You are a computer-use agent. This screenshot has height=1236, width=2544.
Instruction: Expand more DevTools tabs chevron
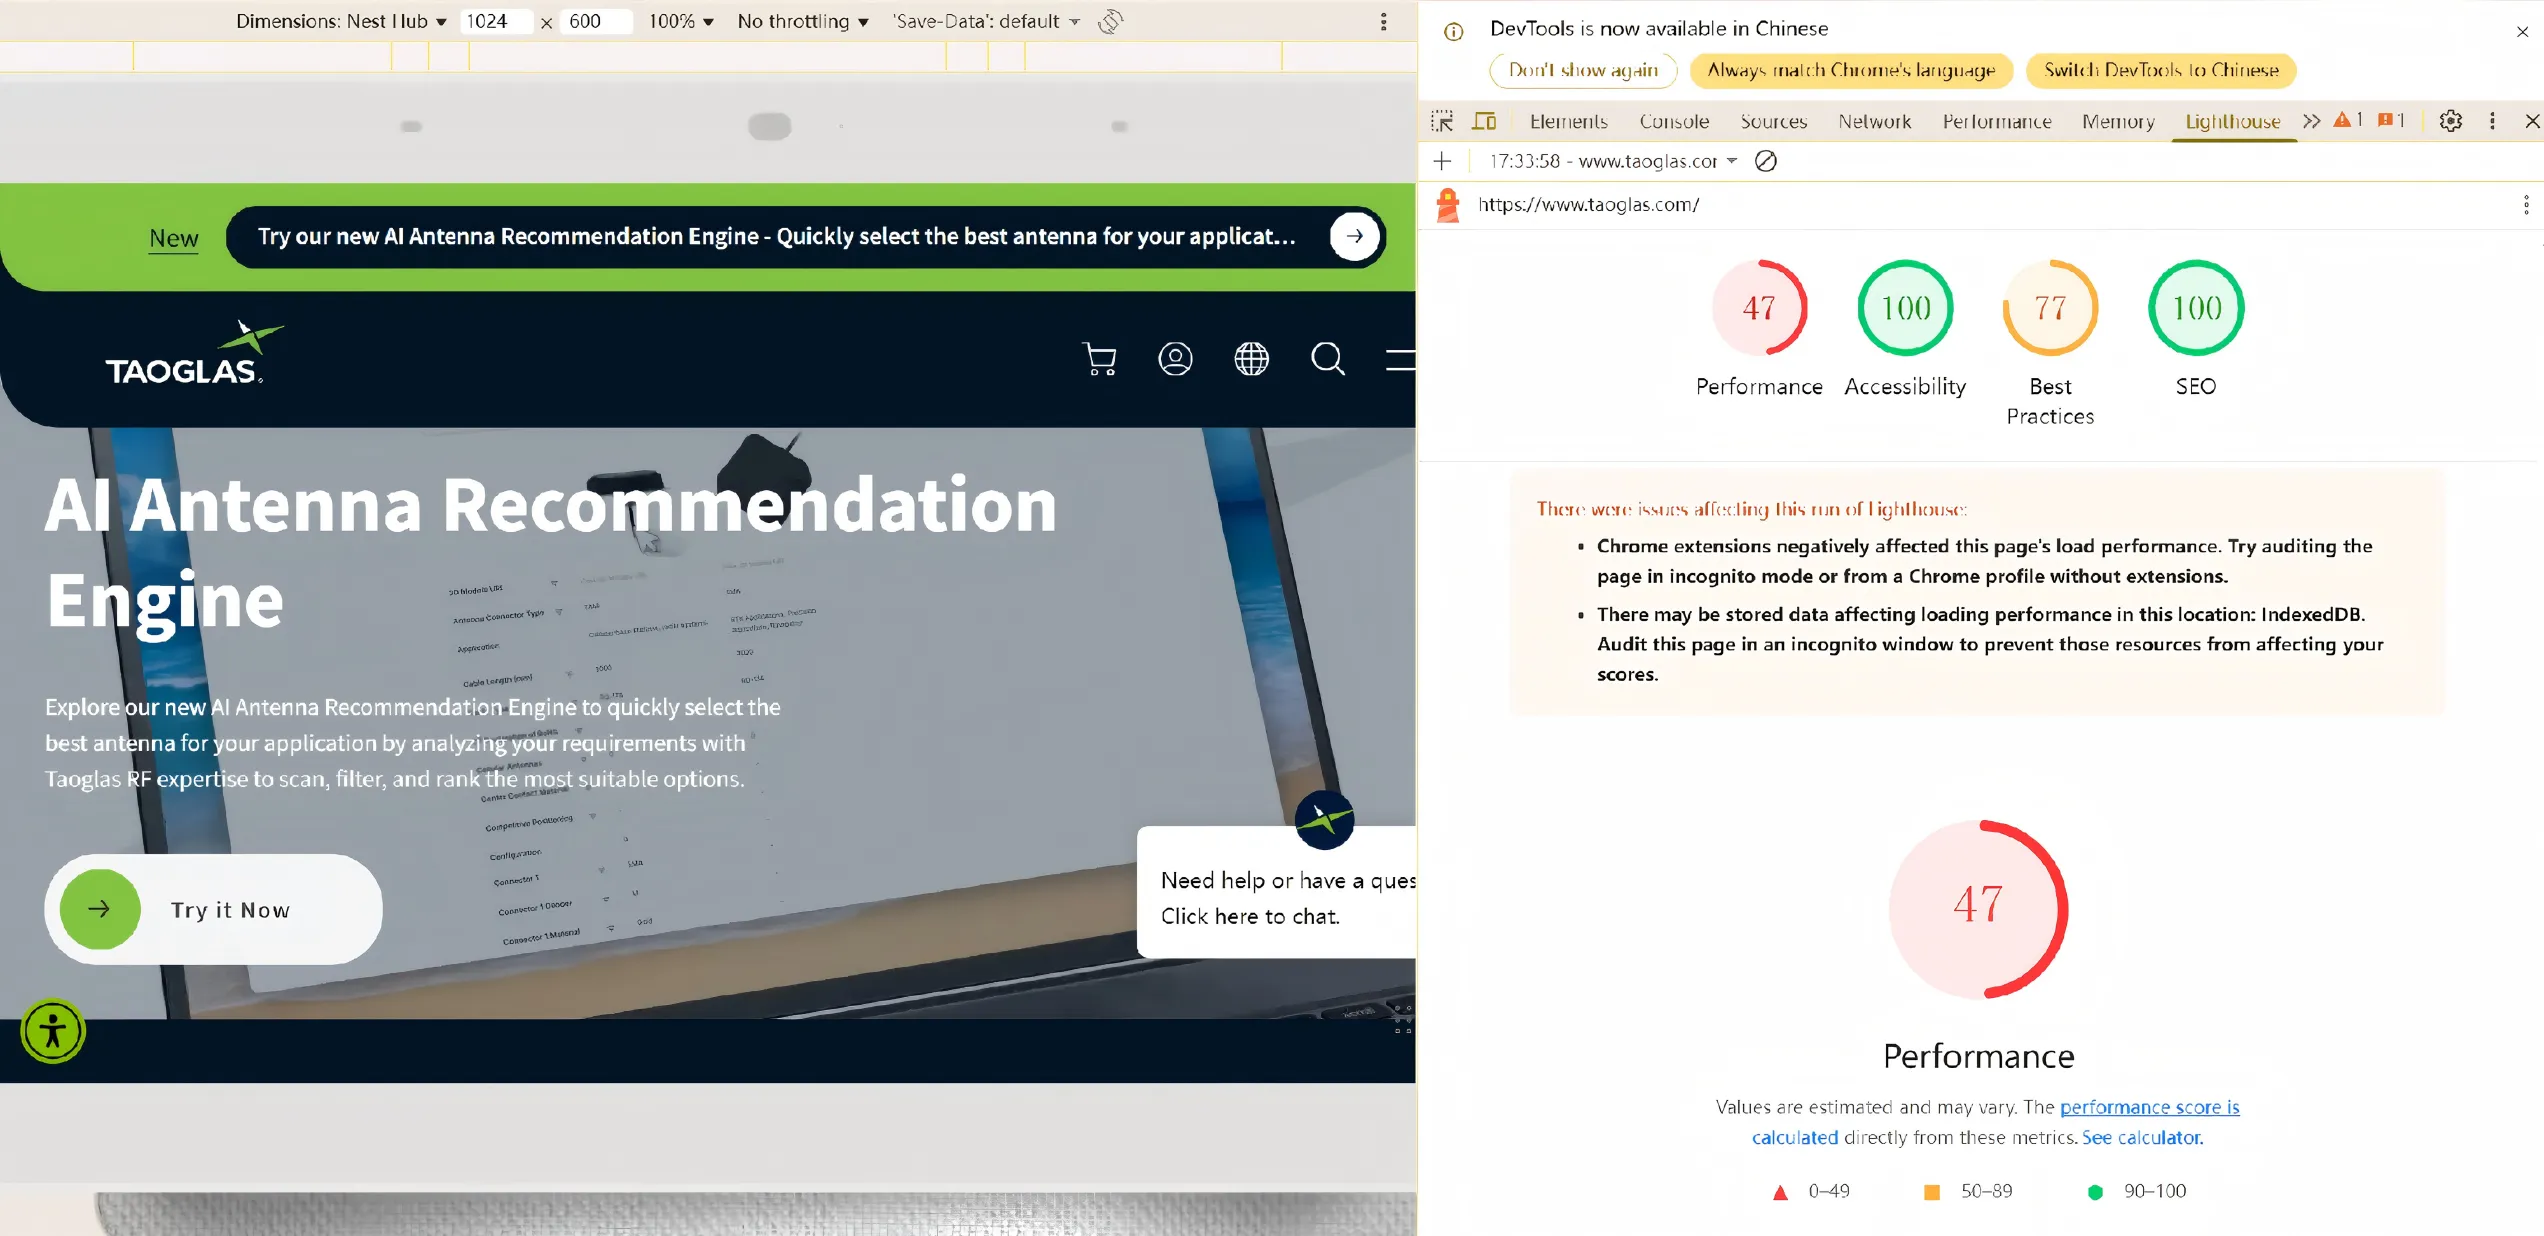tap(2311, 121)
